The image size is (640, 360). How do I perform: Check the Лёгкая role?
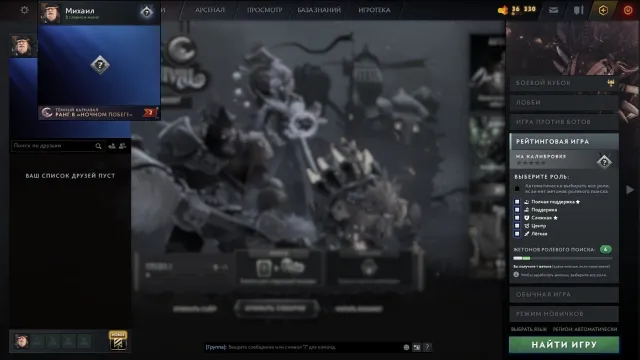pyautogui.click(x=517, y=234)
